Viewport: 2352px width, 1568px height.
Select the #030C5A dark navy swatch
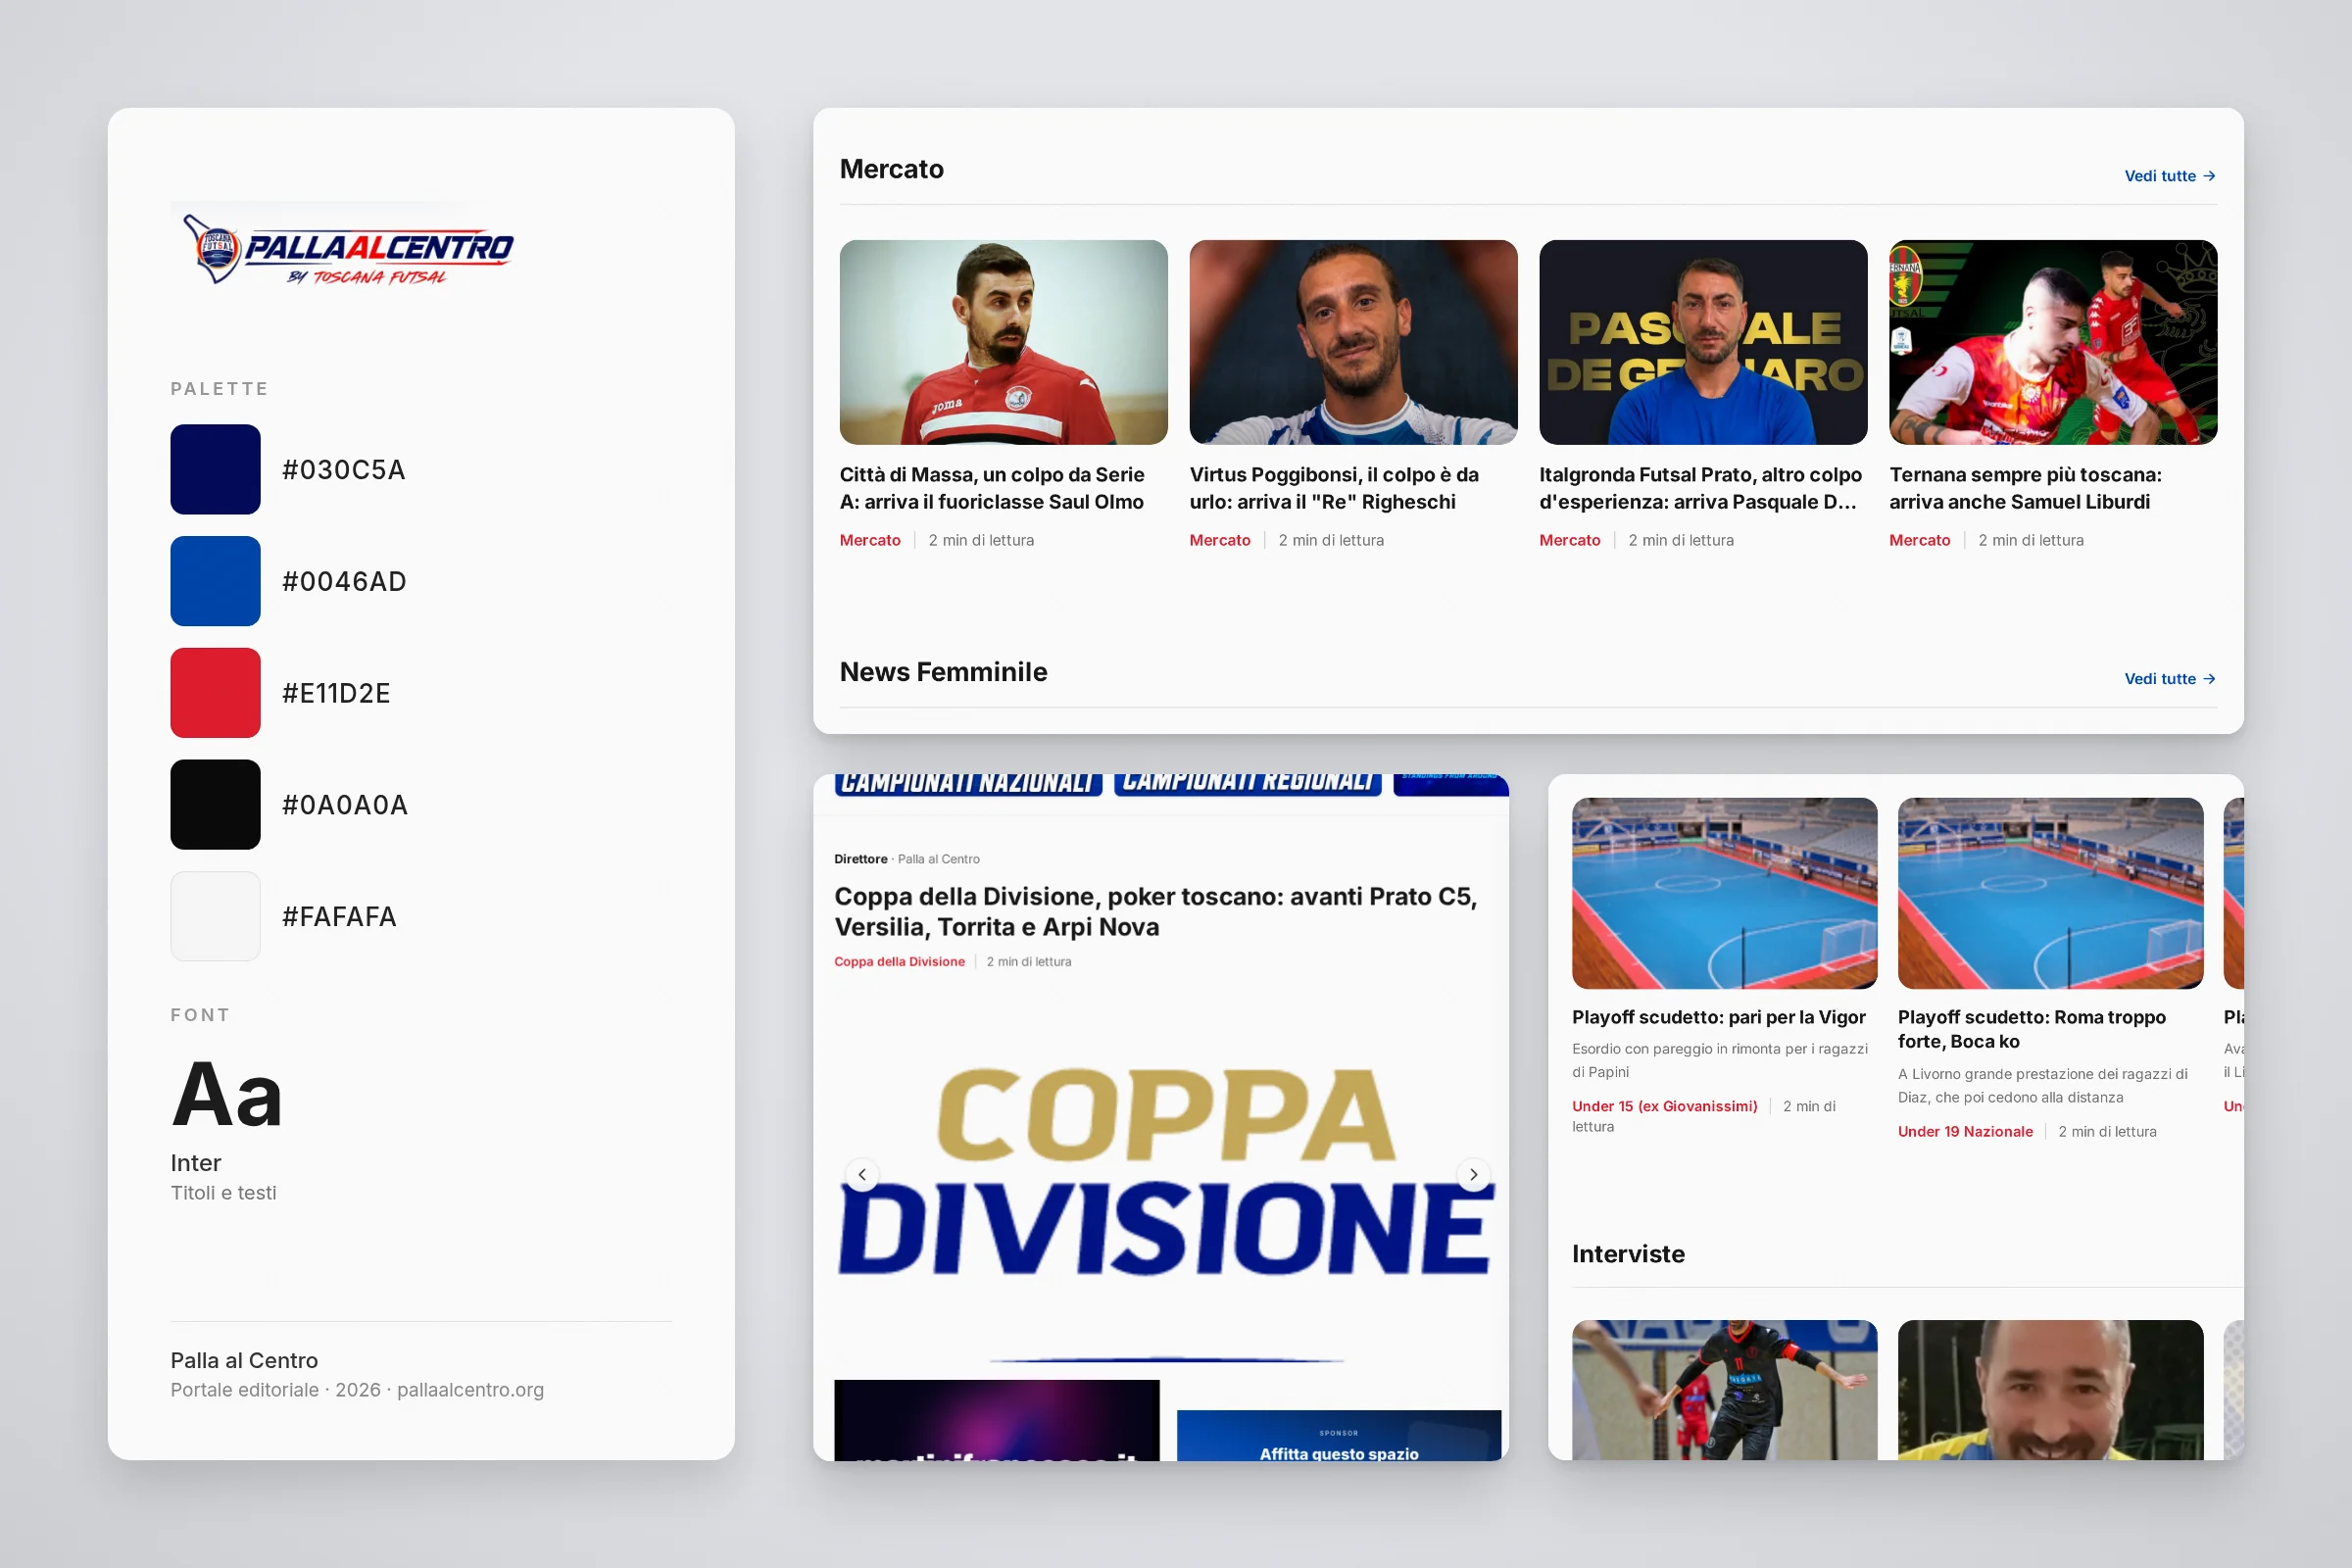coord(215,470)
